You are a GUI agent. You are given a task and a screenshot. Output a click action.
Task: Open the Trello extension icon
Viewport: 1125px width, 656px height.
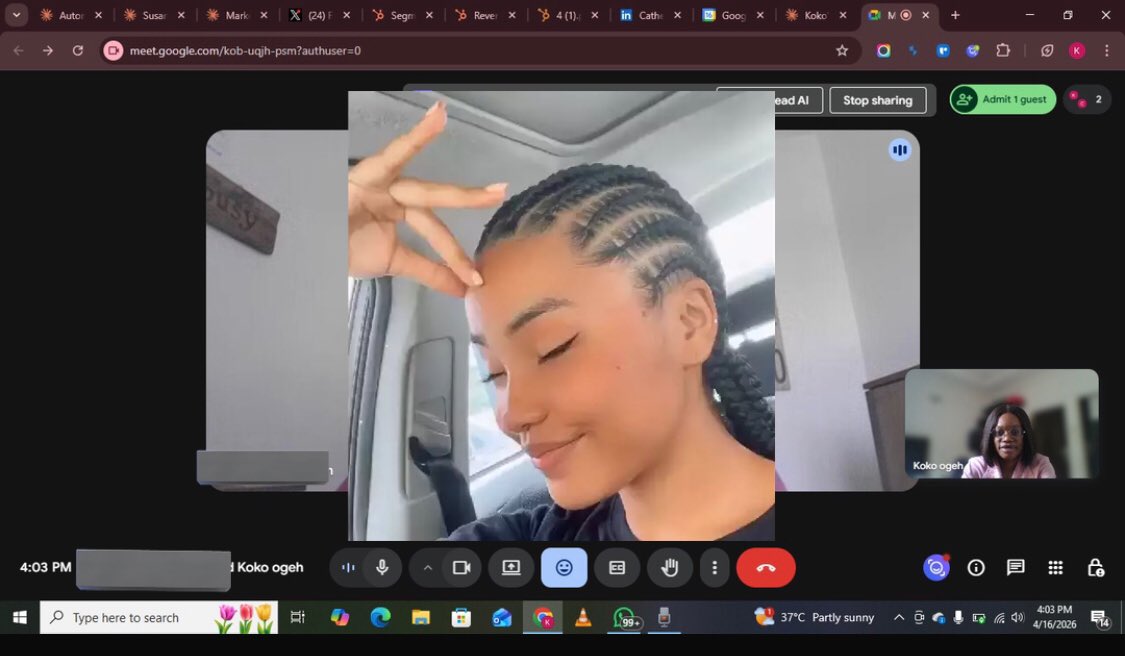click(x=943, y=50)
